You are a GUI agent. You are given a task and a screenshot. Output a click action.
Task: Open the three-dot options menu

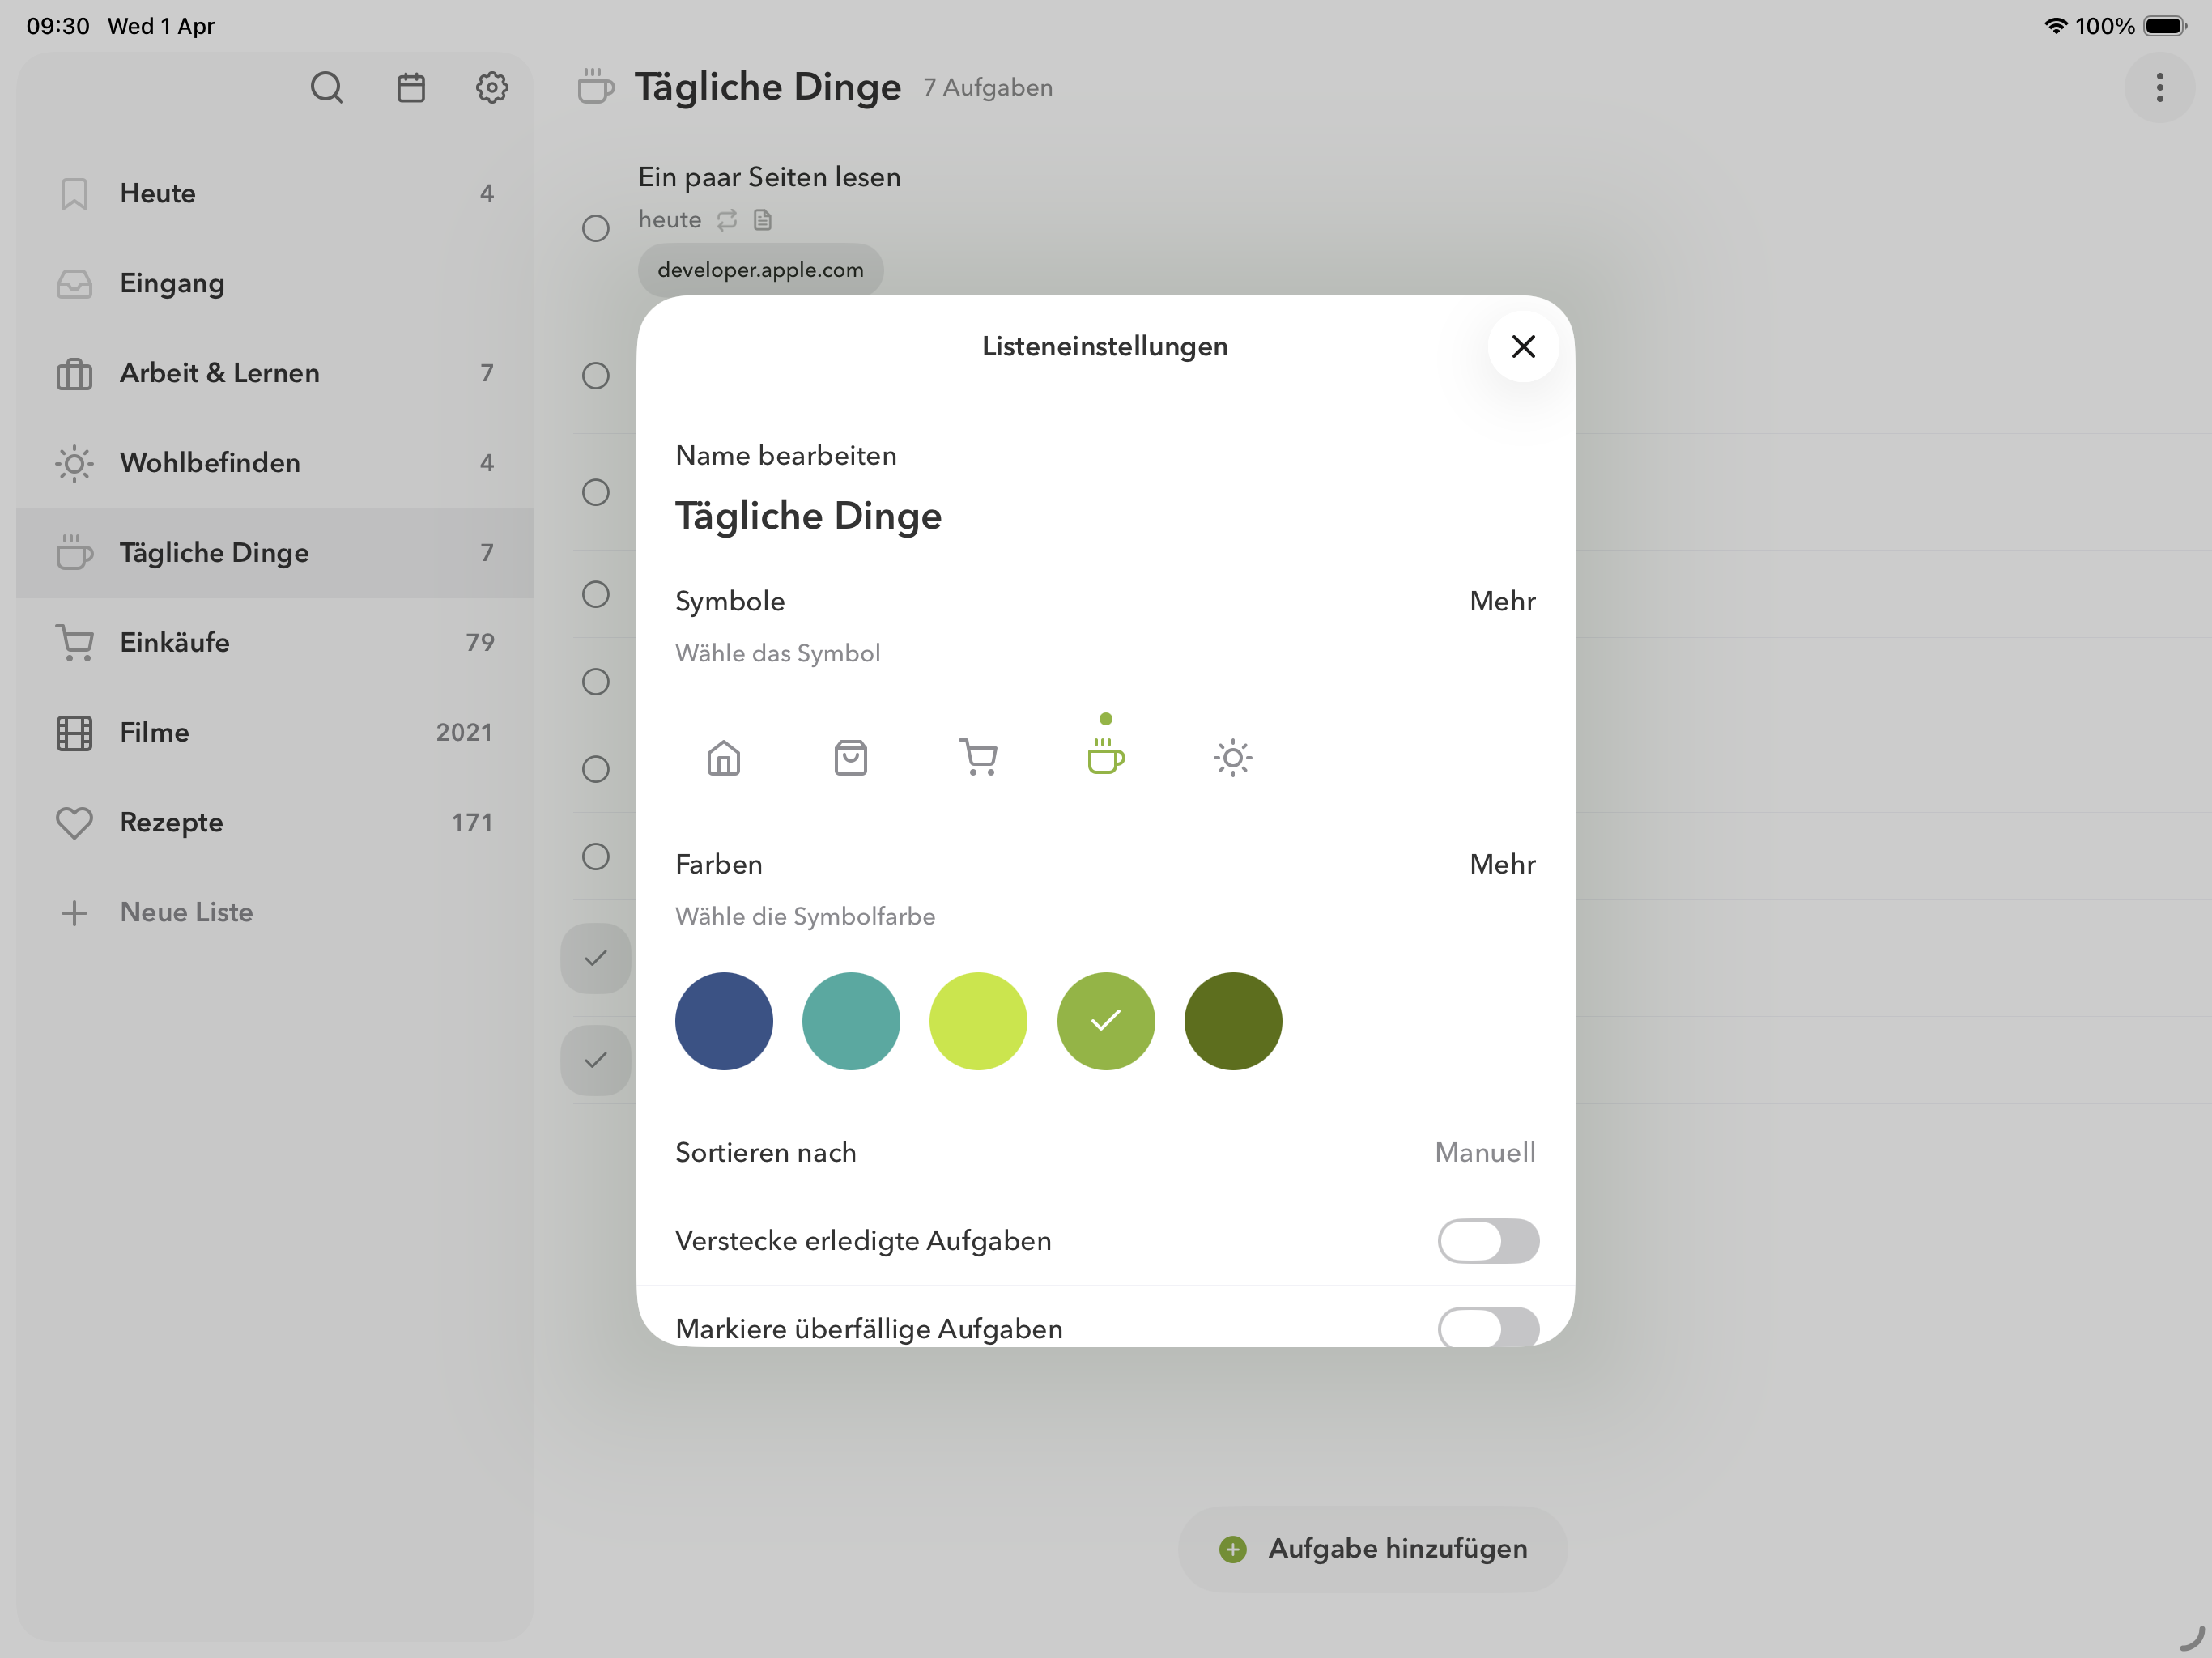pos(2159,88)
